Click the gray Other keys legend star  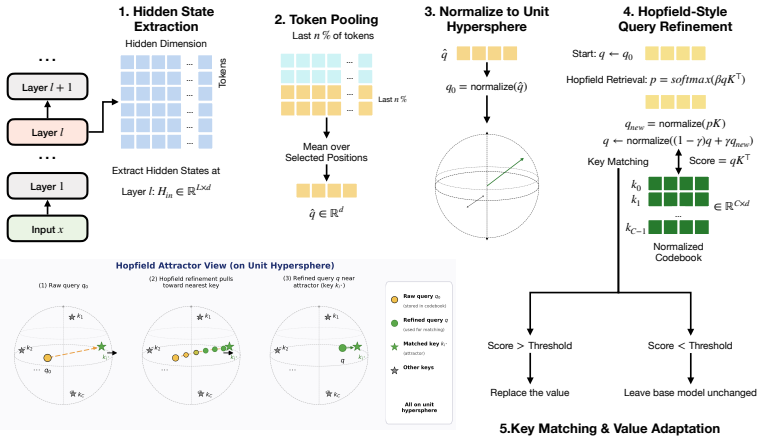point(395,370)
